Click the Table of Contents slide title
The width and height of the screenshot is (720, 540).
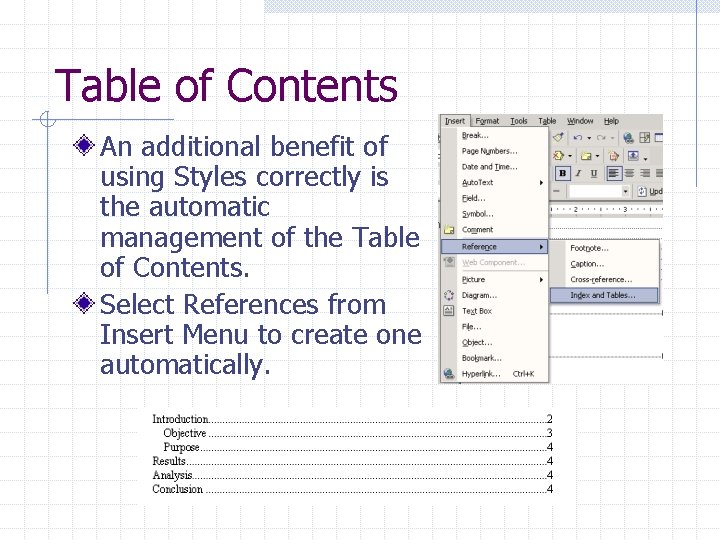tap(226, 85)
